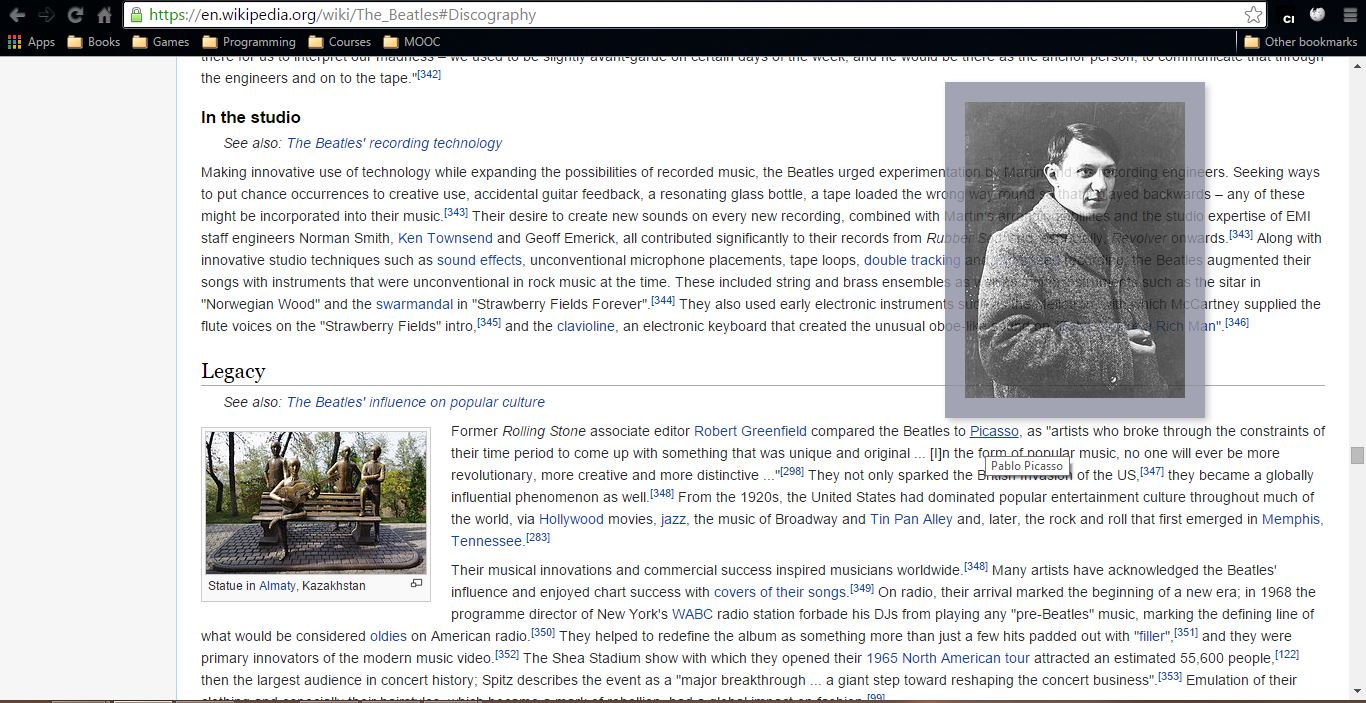This screenshot has height=703, width=1366.
Task: Jump to citation [122]
Action: (1287, 654)
